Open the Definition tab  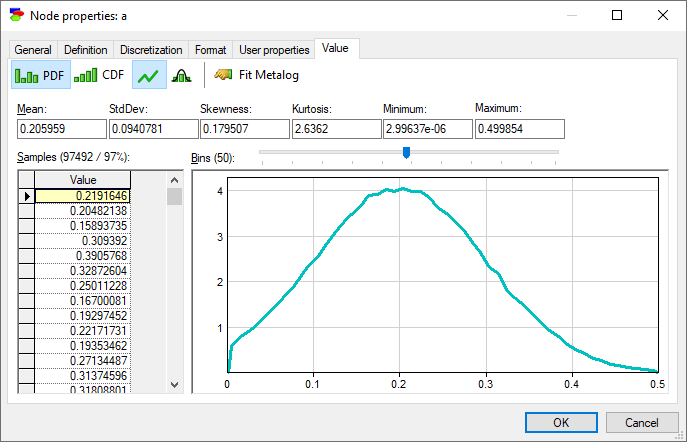(85, 50)
